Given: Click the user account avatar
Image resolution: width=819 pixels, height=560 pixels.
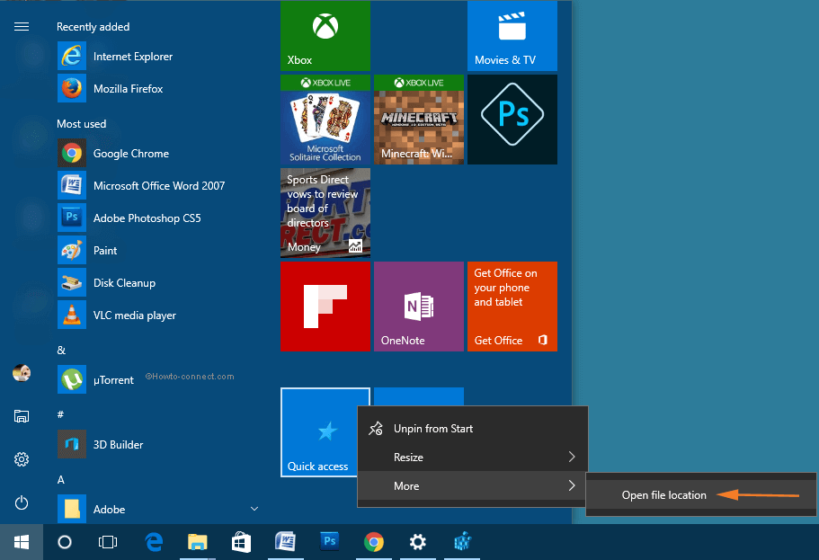Looking at the screenshot, I should pyautogui.click(x=21, y=373).
